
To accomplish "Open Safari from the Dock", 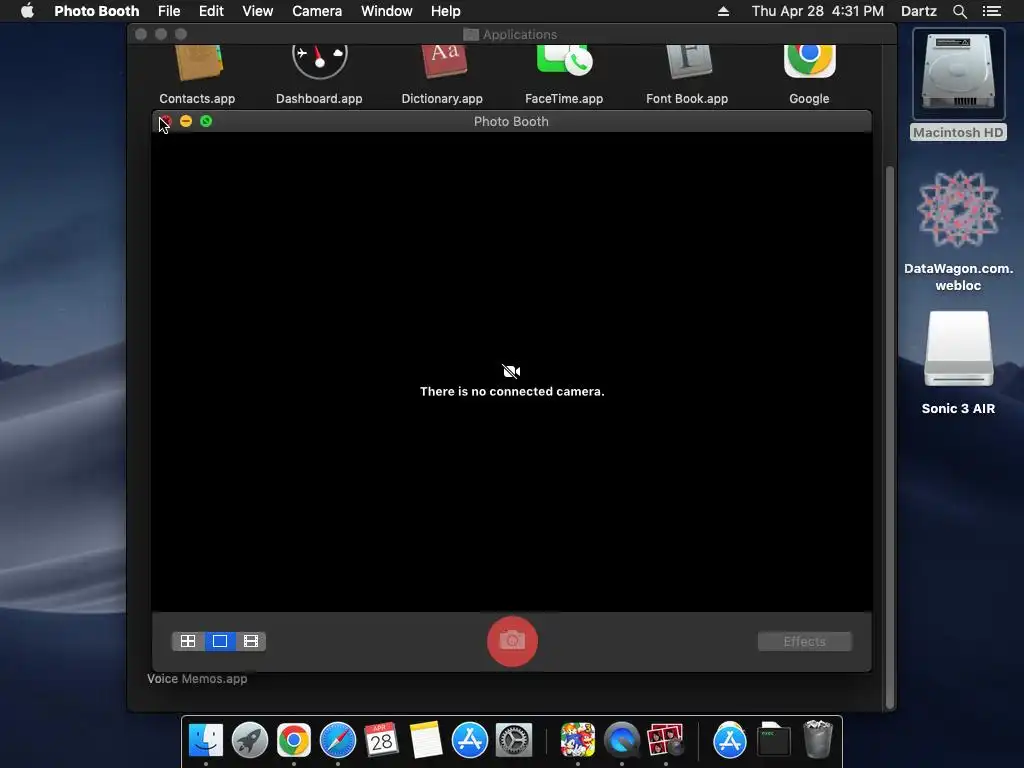I will [x=338, y=741].
